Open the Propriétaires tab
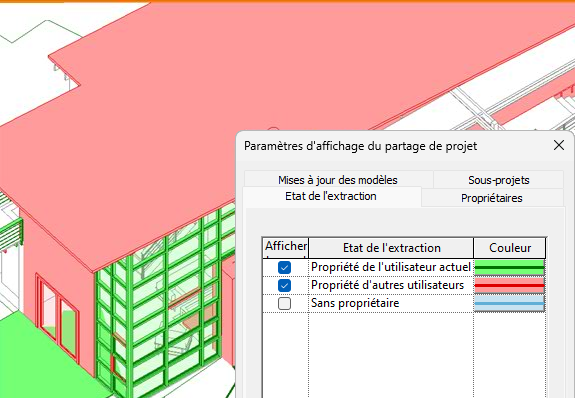575x398 pixels. 492,198
